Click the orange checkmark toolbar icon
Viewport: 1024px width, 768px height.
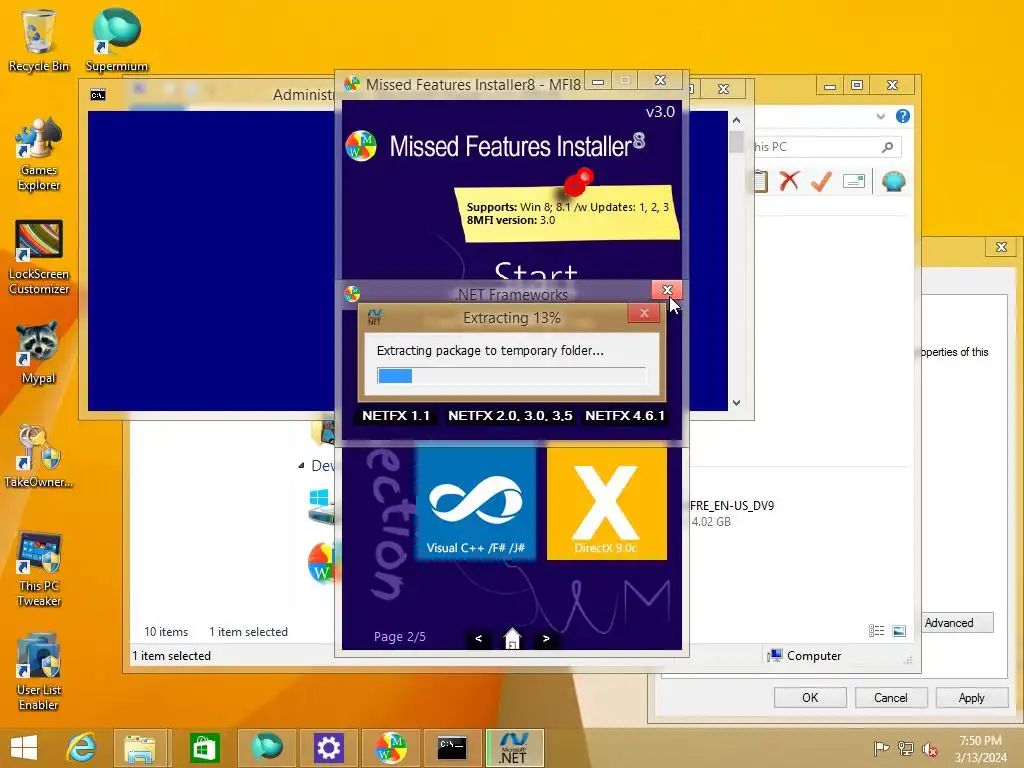(x=821, y=181)
